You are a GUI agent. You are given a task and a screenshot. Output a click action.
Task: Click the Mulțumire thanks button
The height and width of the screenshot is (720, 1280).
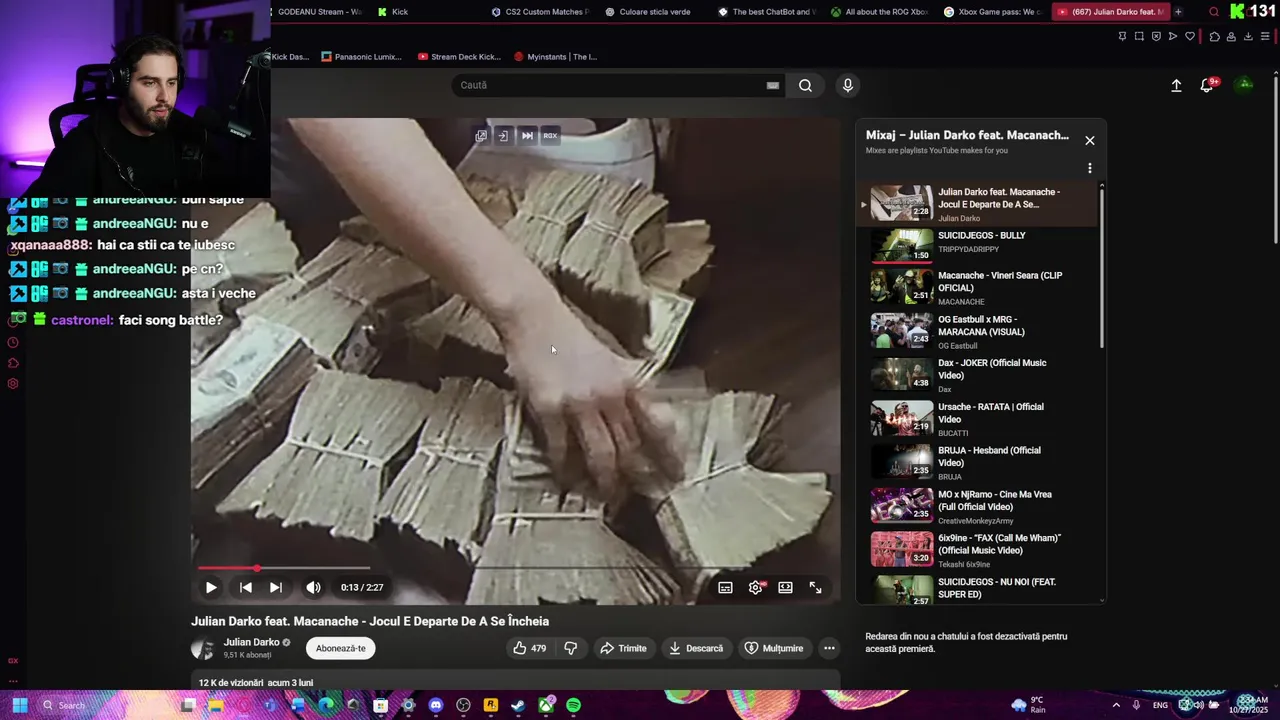[x=774, y=648]
